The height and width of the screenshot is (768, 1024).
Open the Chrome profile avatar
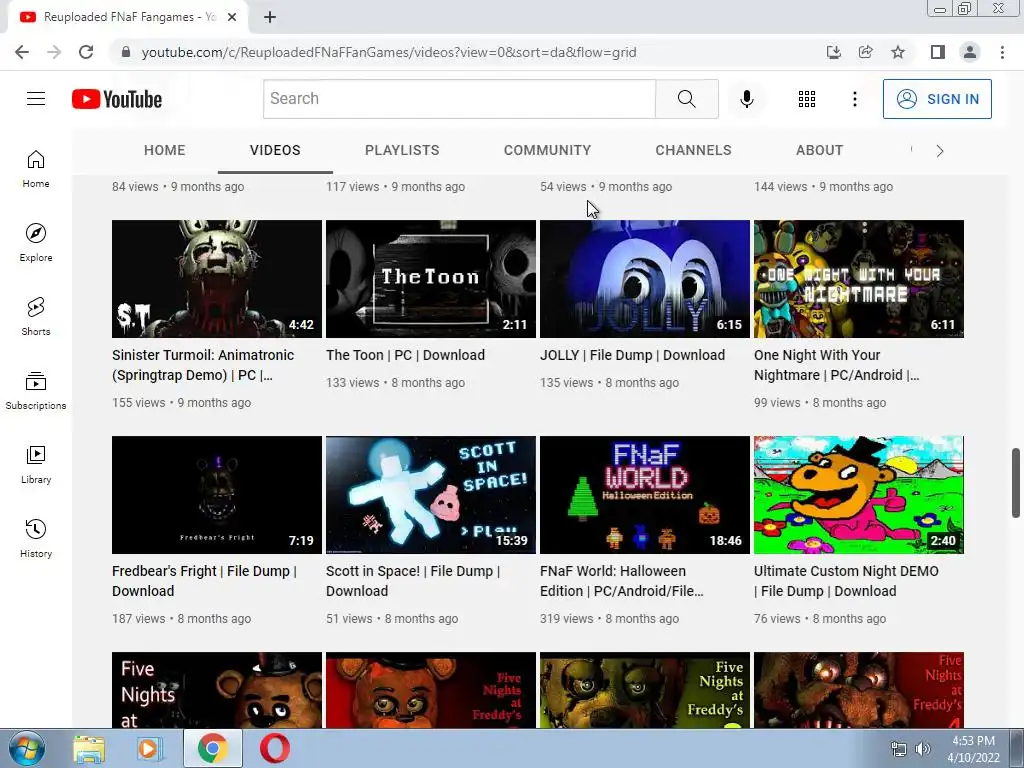pos(970,52)
